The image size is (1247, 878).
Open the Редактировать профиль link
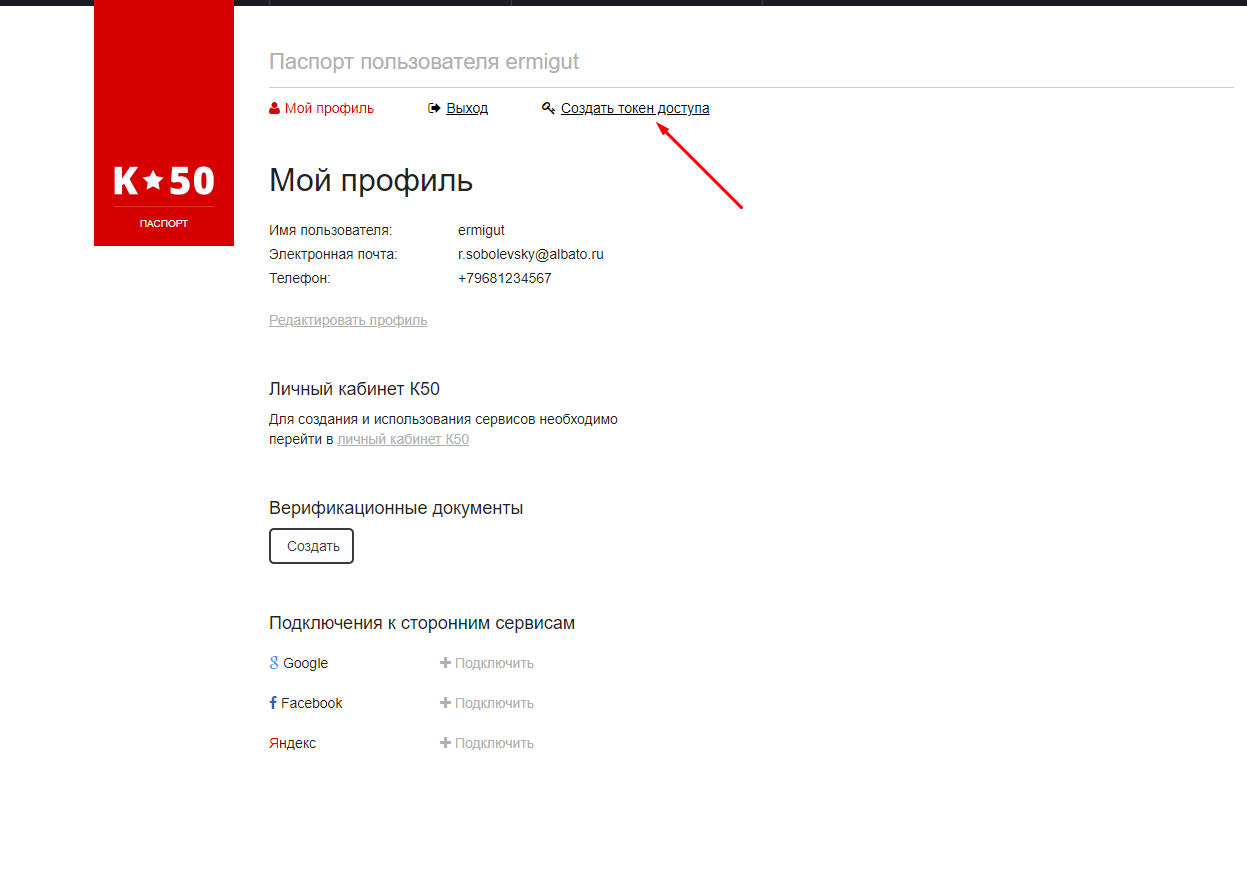[348, 320]
